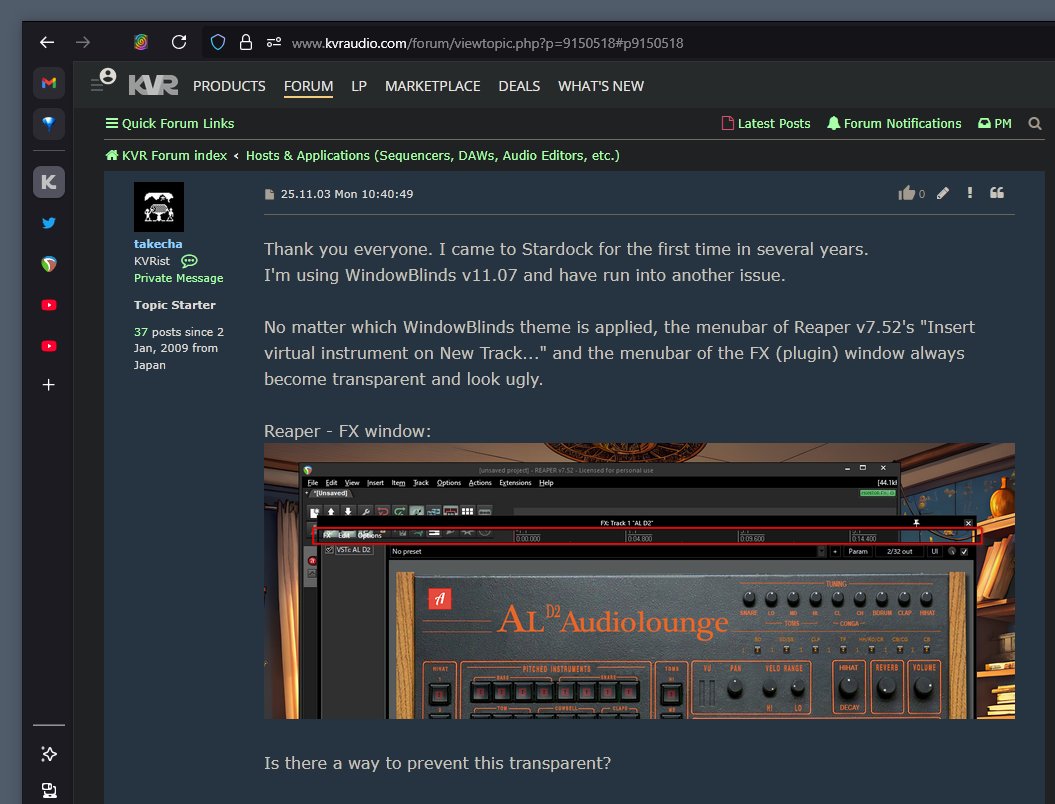
Task: Open the PRODUCTS menu
Action: [229, 86]
